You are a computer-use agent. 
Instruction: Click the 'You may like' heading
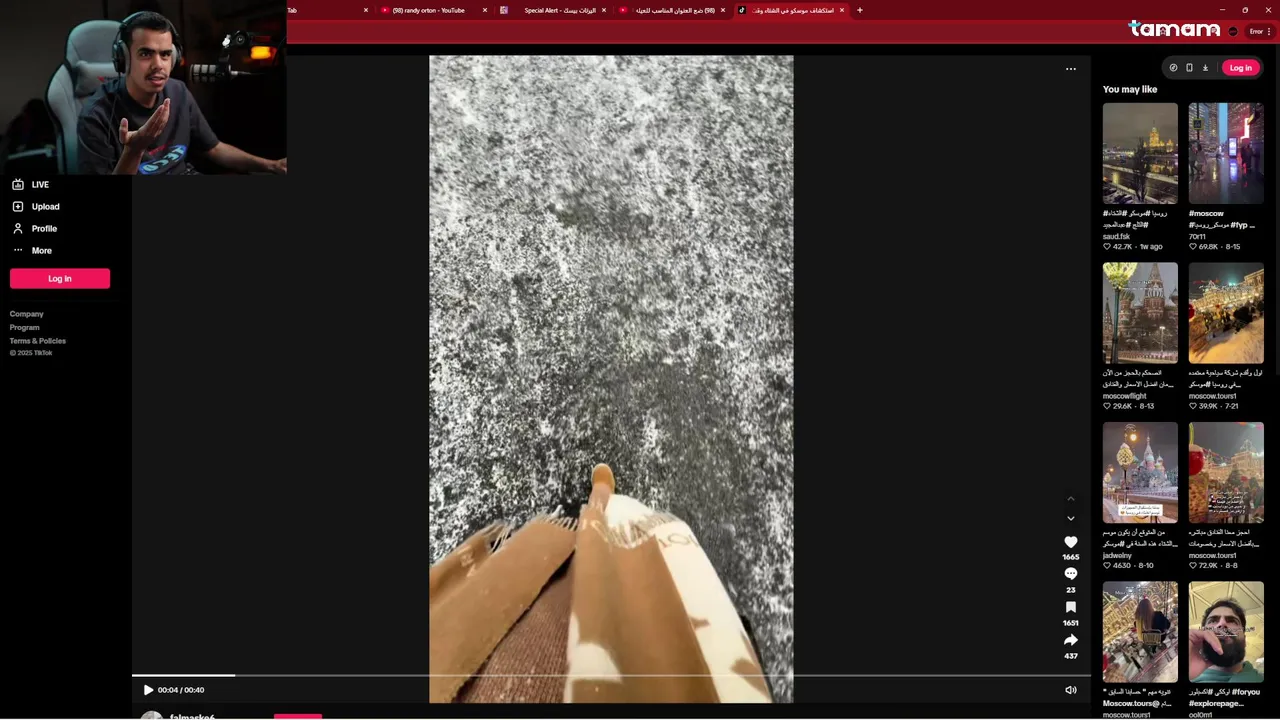pos(1130,90)
